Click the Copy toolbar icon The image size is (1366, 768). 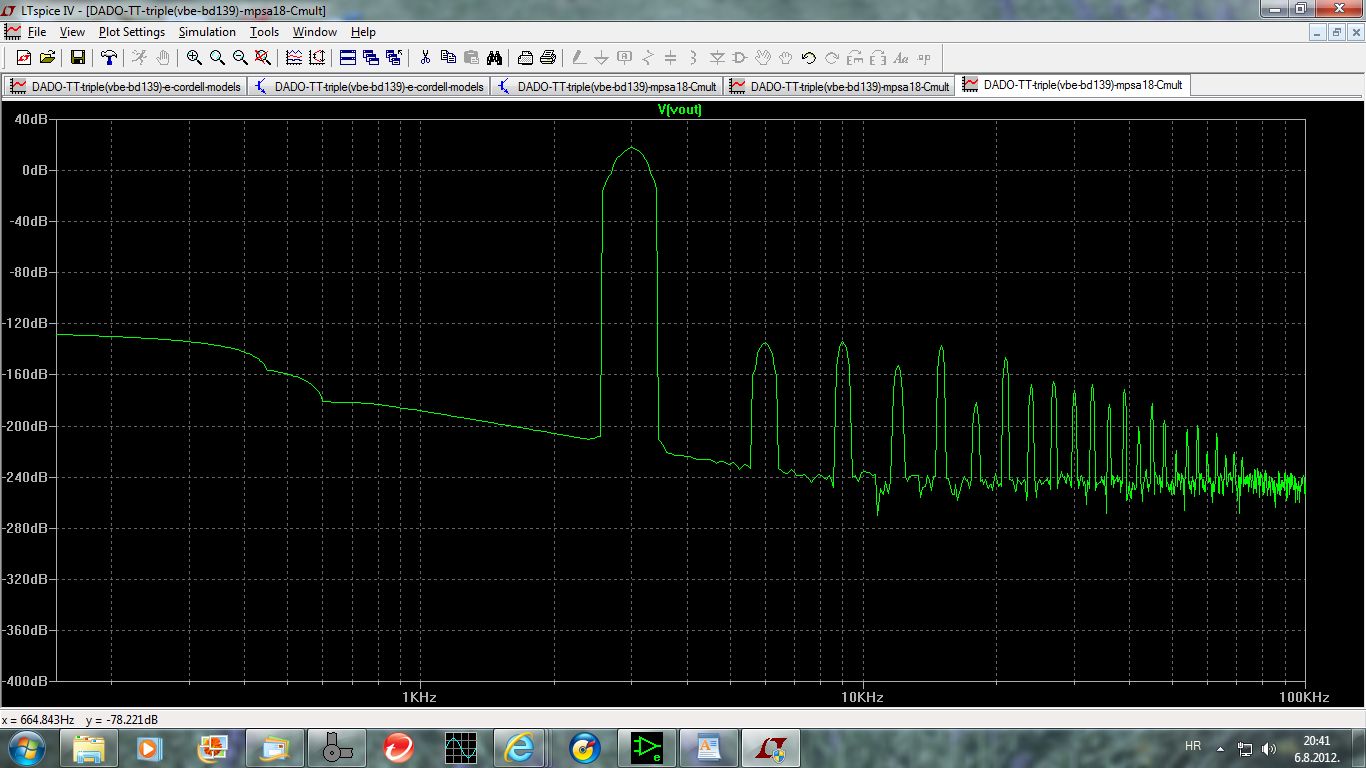pyautogui.click(x=448, y=58)
